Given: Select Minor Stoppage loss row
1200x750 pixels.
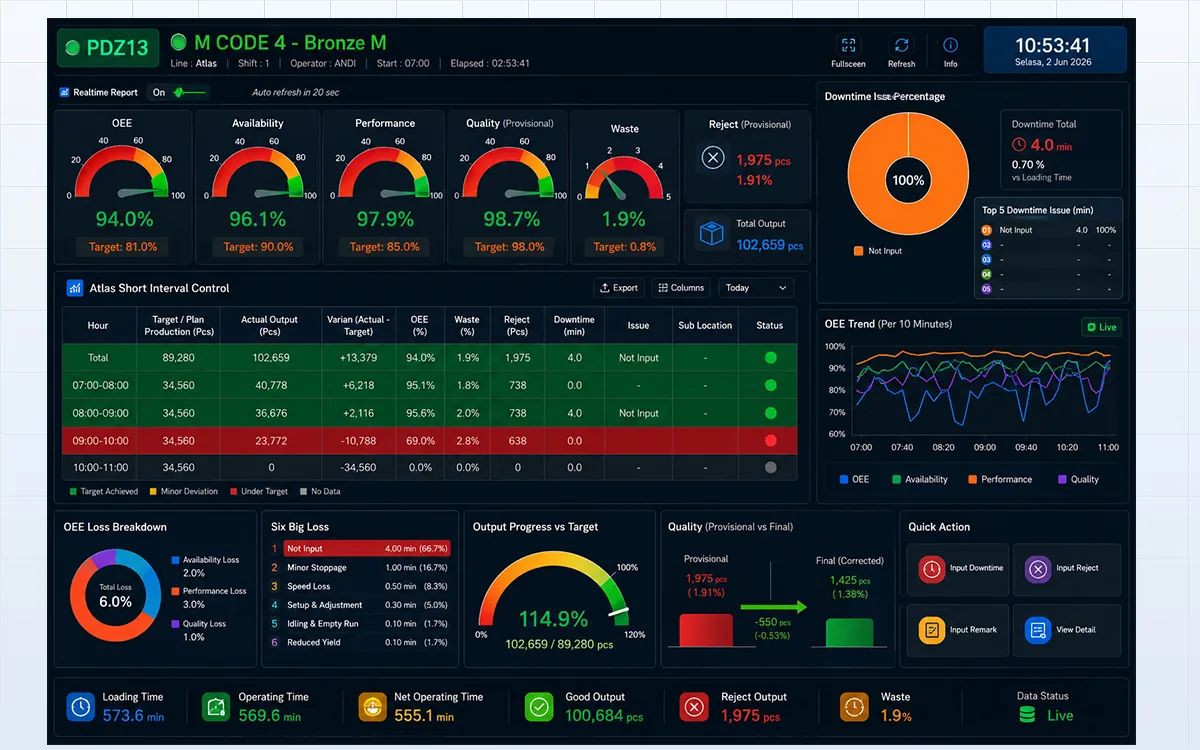Looking at the screenshot, I should (361, 567).
